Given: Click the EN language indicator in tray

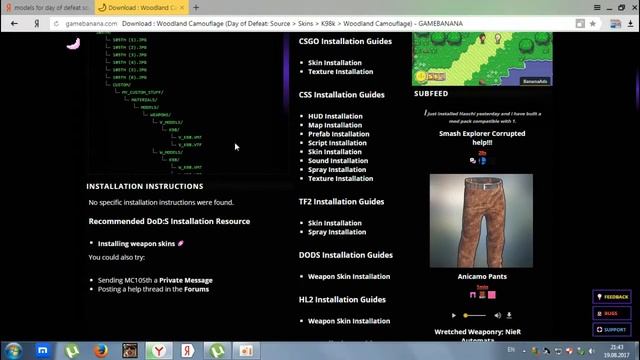Looking at the screenshot, I should [511, 350].
